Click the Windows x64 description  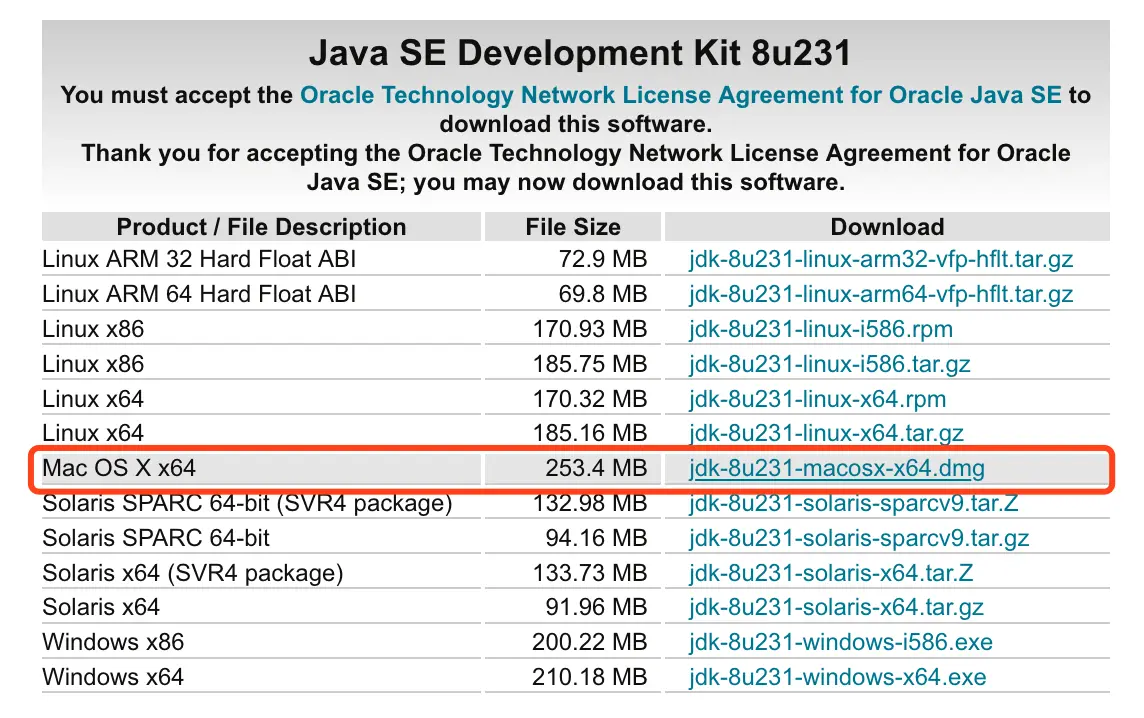(x=113, y=677)
